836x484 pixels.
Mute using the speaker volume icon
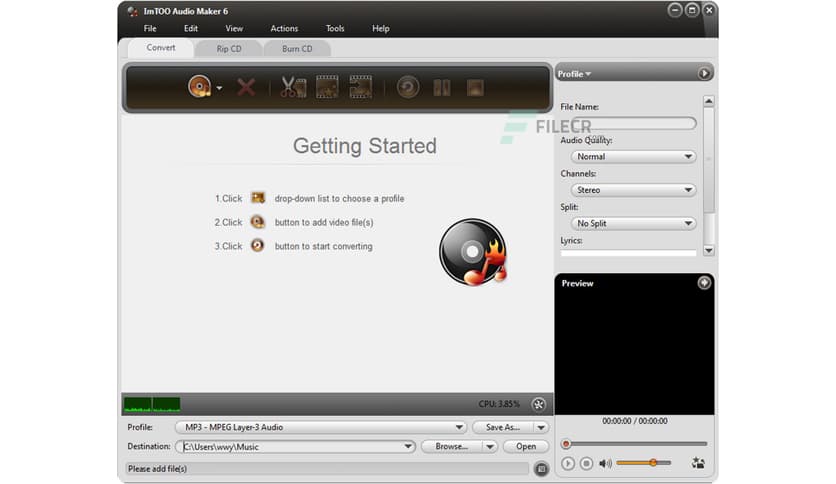pyautogui.click(x=605, y=463)
